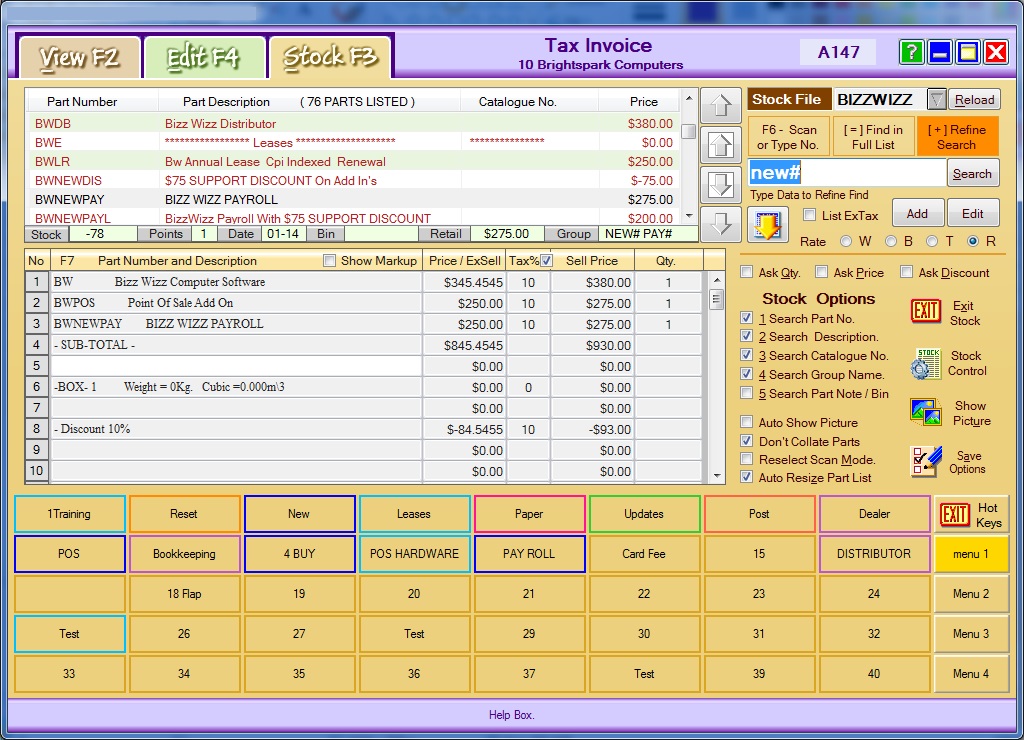Click the boxed up arrow button beside the parts list
The image size is (1024, 740).
[x=721, y=145]
